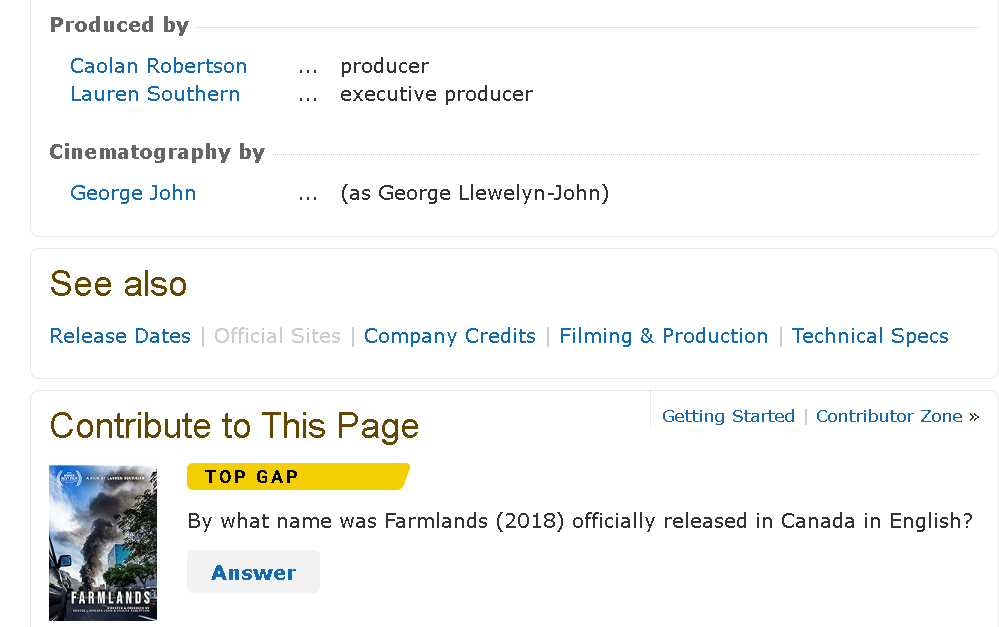Open the Getting Started contributor guide
The image size is (999, 627).
[728, 416]
